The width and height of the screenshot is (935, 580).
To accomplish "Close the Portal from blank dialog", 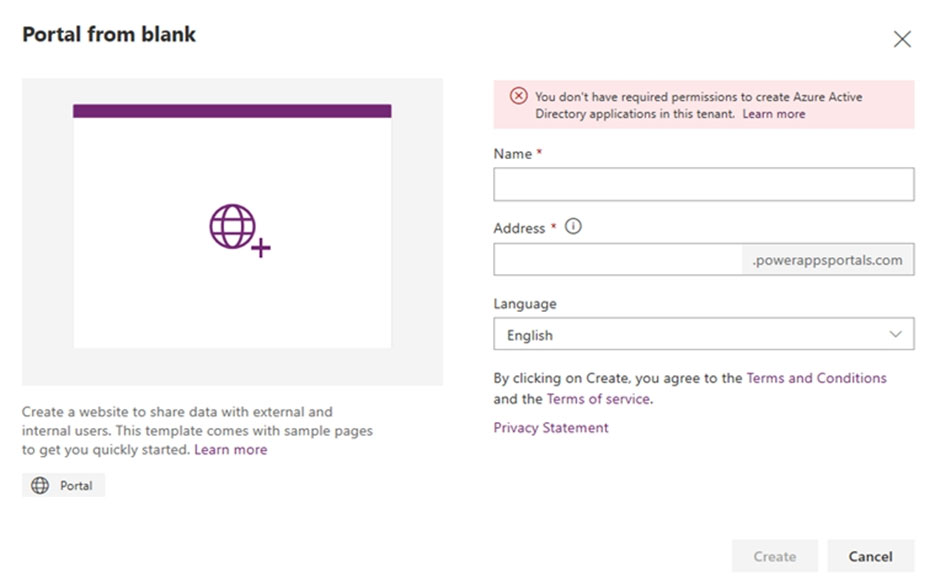I will [902, 39].
